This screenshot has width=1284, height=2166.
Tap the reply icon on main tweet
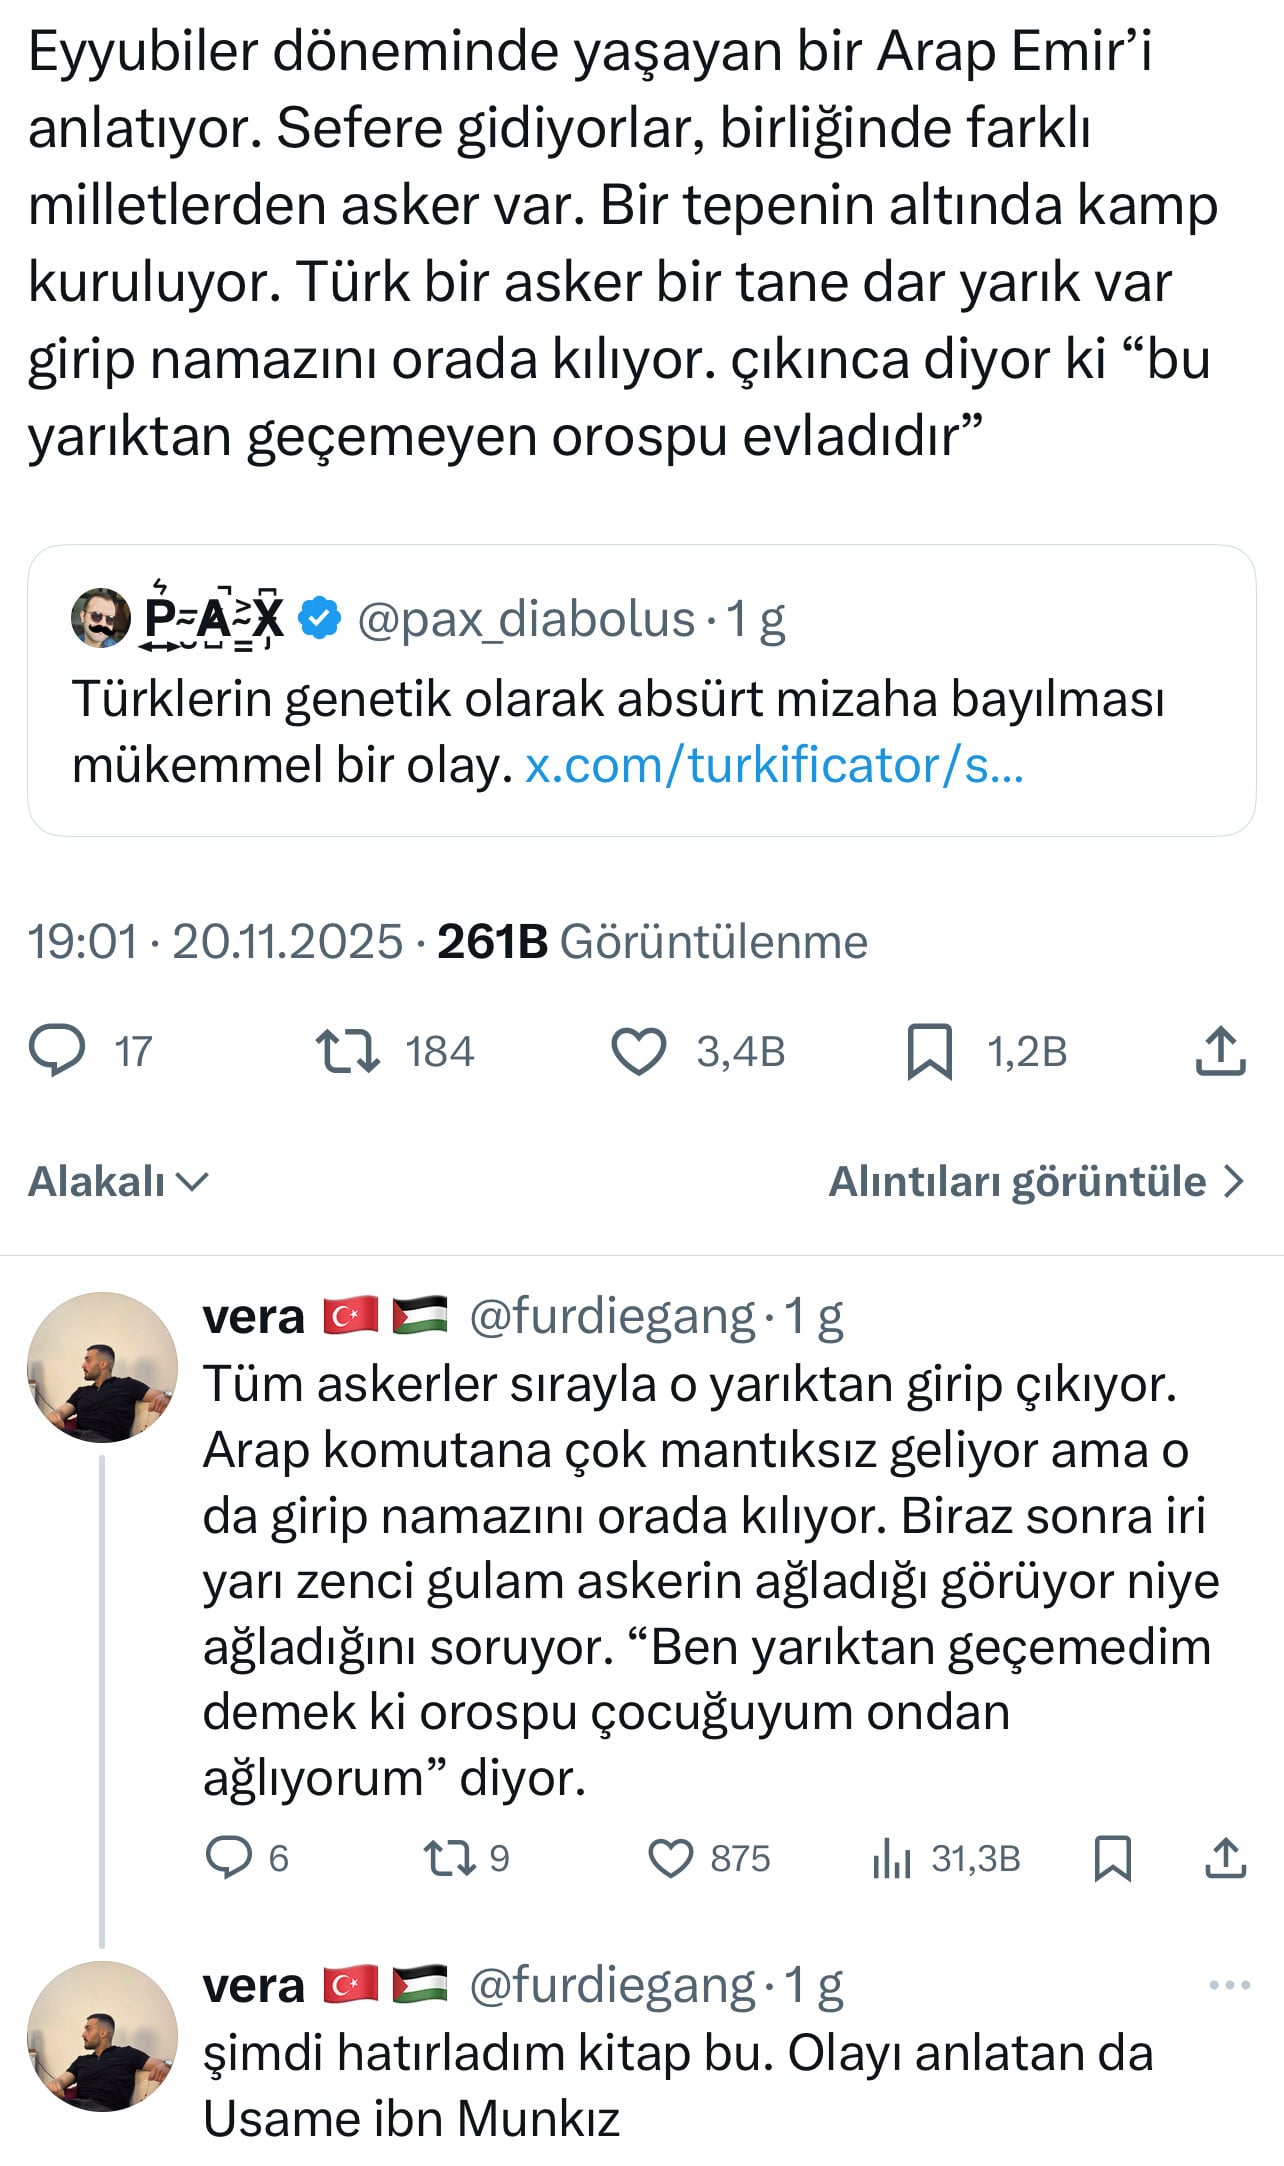tap(58, 1051)
